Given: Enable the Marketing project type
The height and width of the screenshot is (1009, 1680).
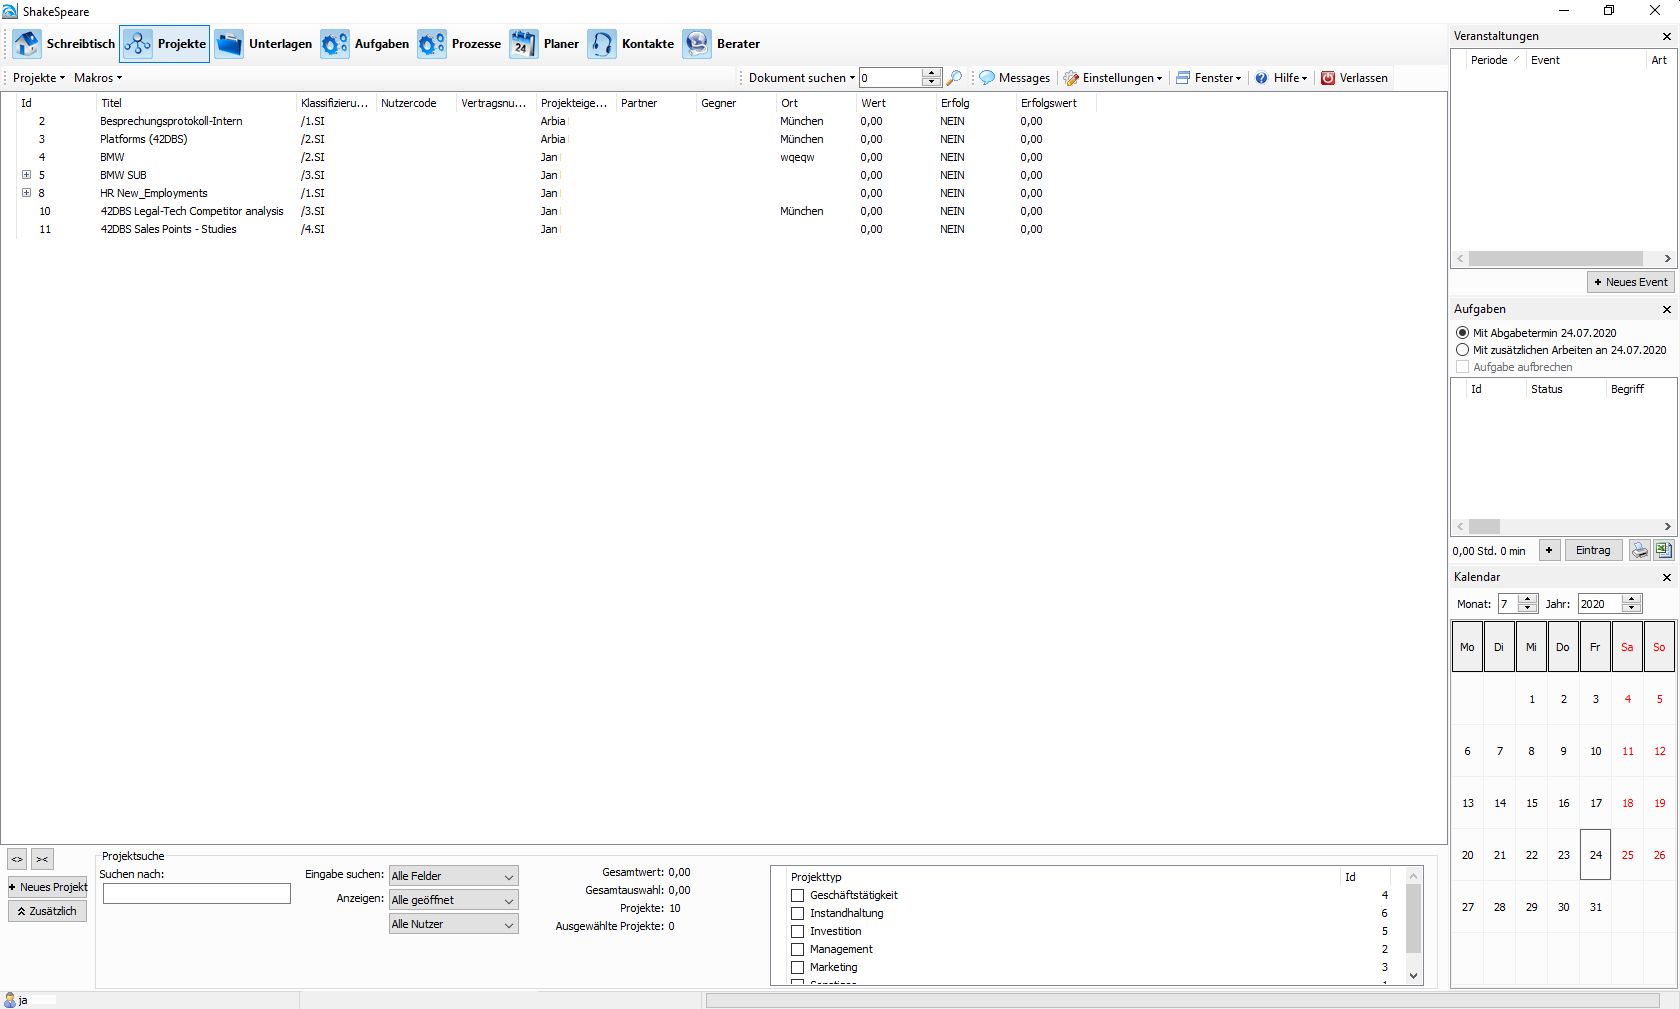Looking at the screenshot, I should click(x=796, y=967).
